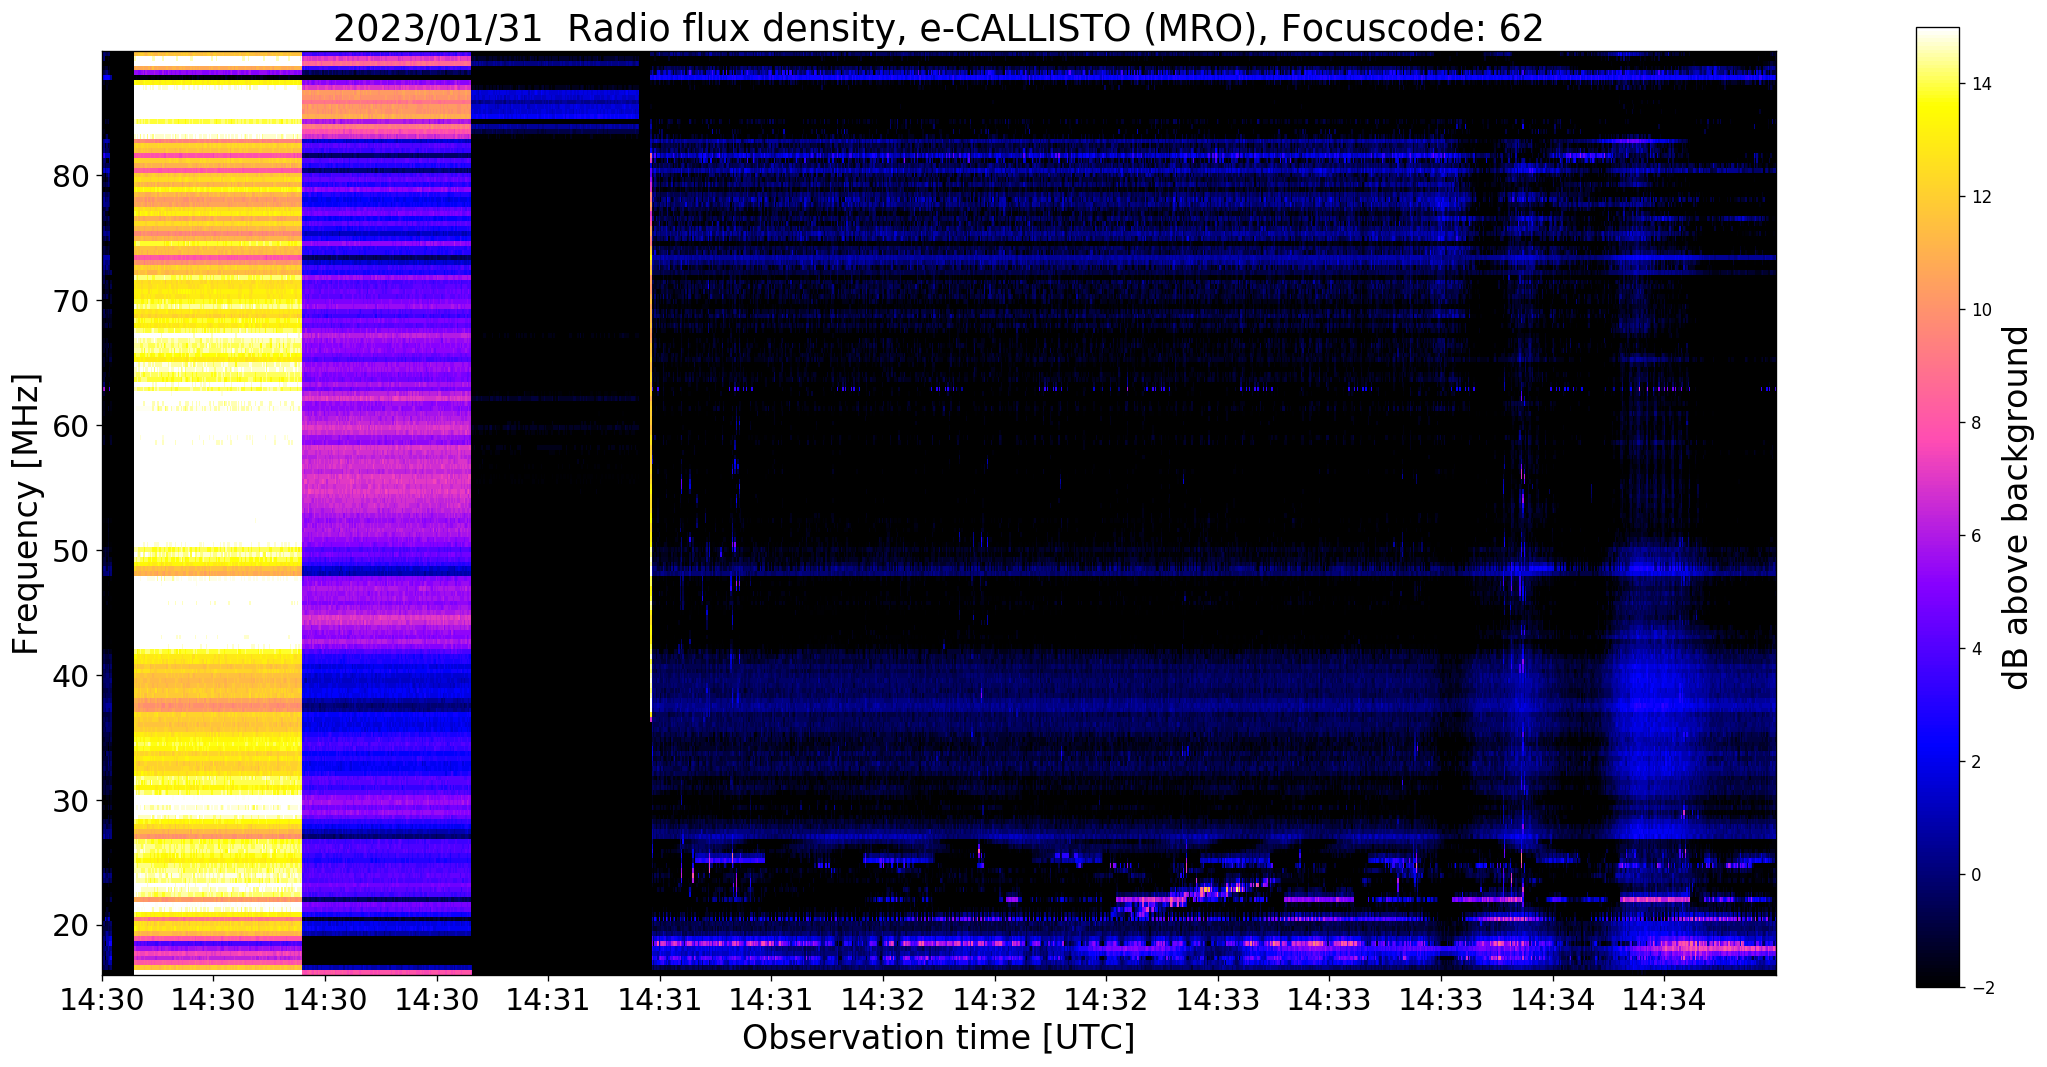Click the 80 tick label on the frequency axis
The width and height of the screenshot is (2047, 1067).
tap(71, 176)
